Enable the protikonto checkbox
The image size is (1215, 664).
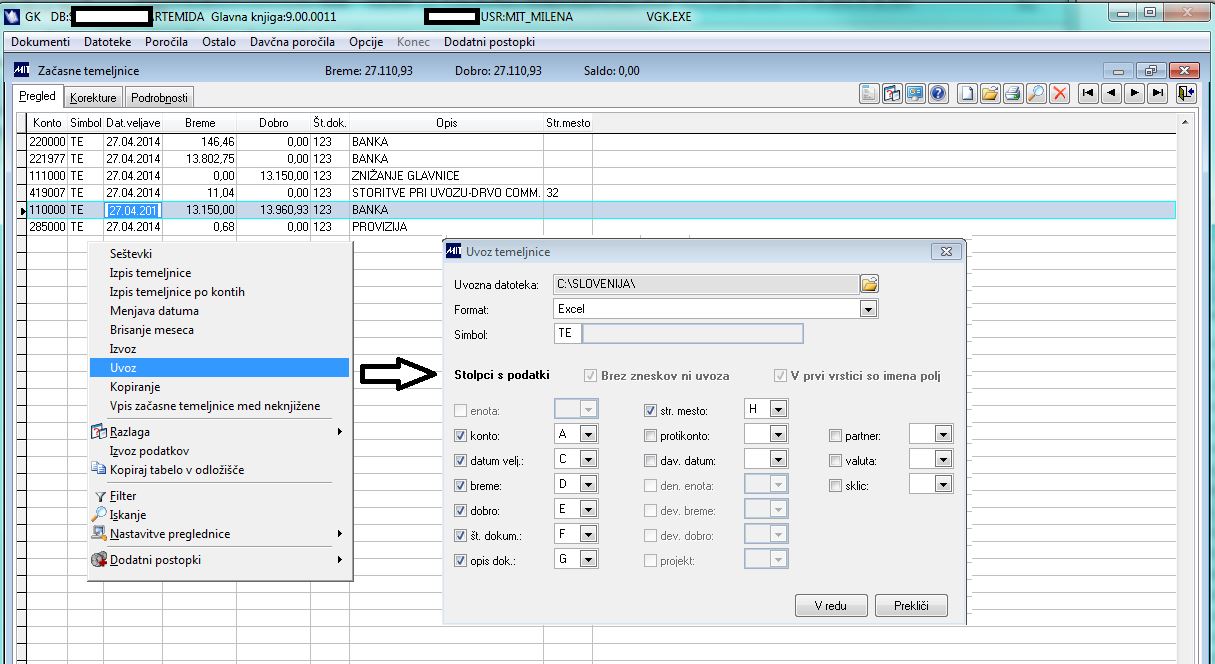650,436
